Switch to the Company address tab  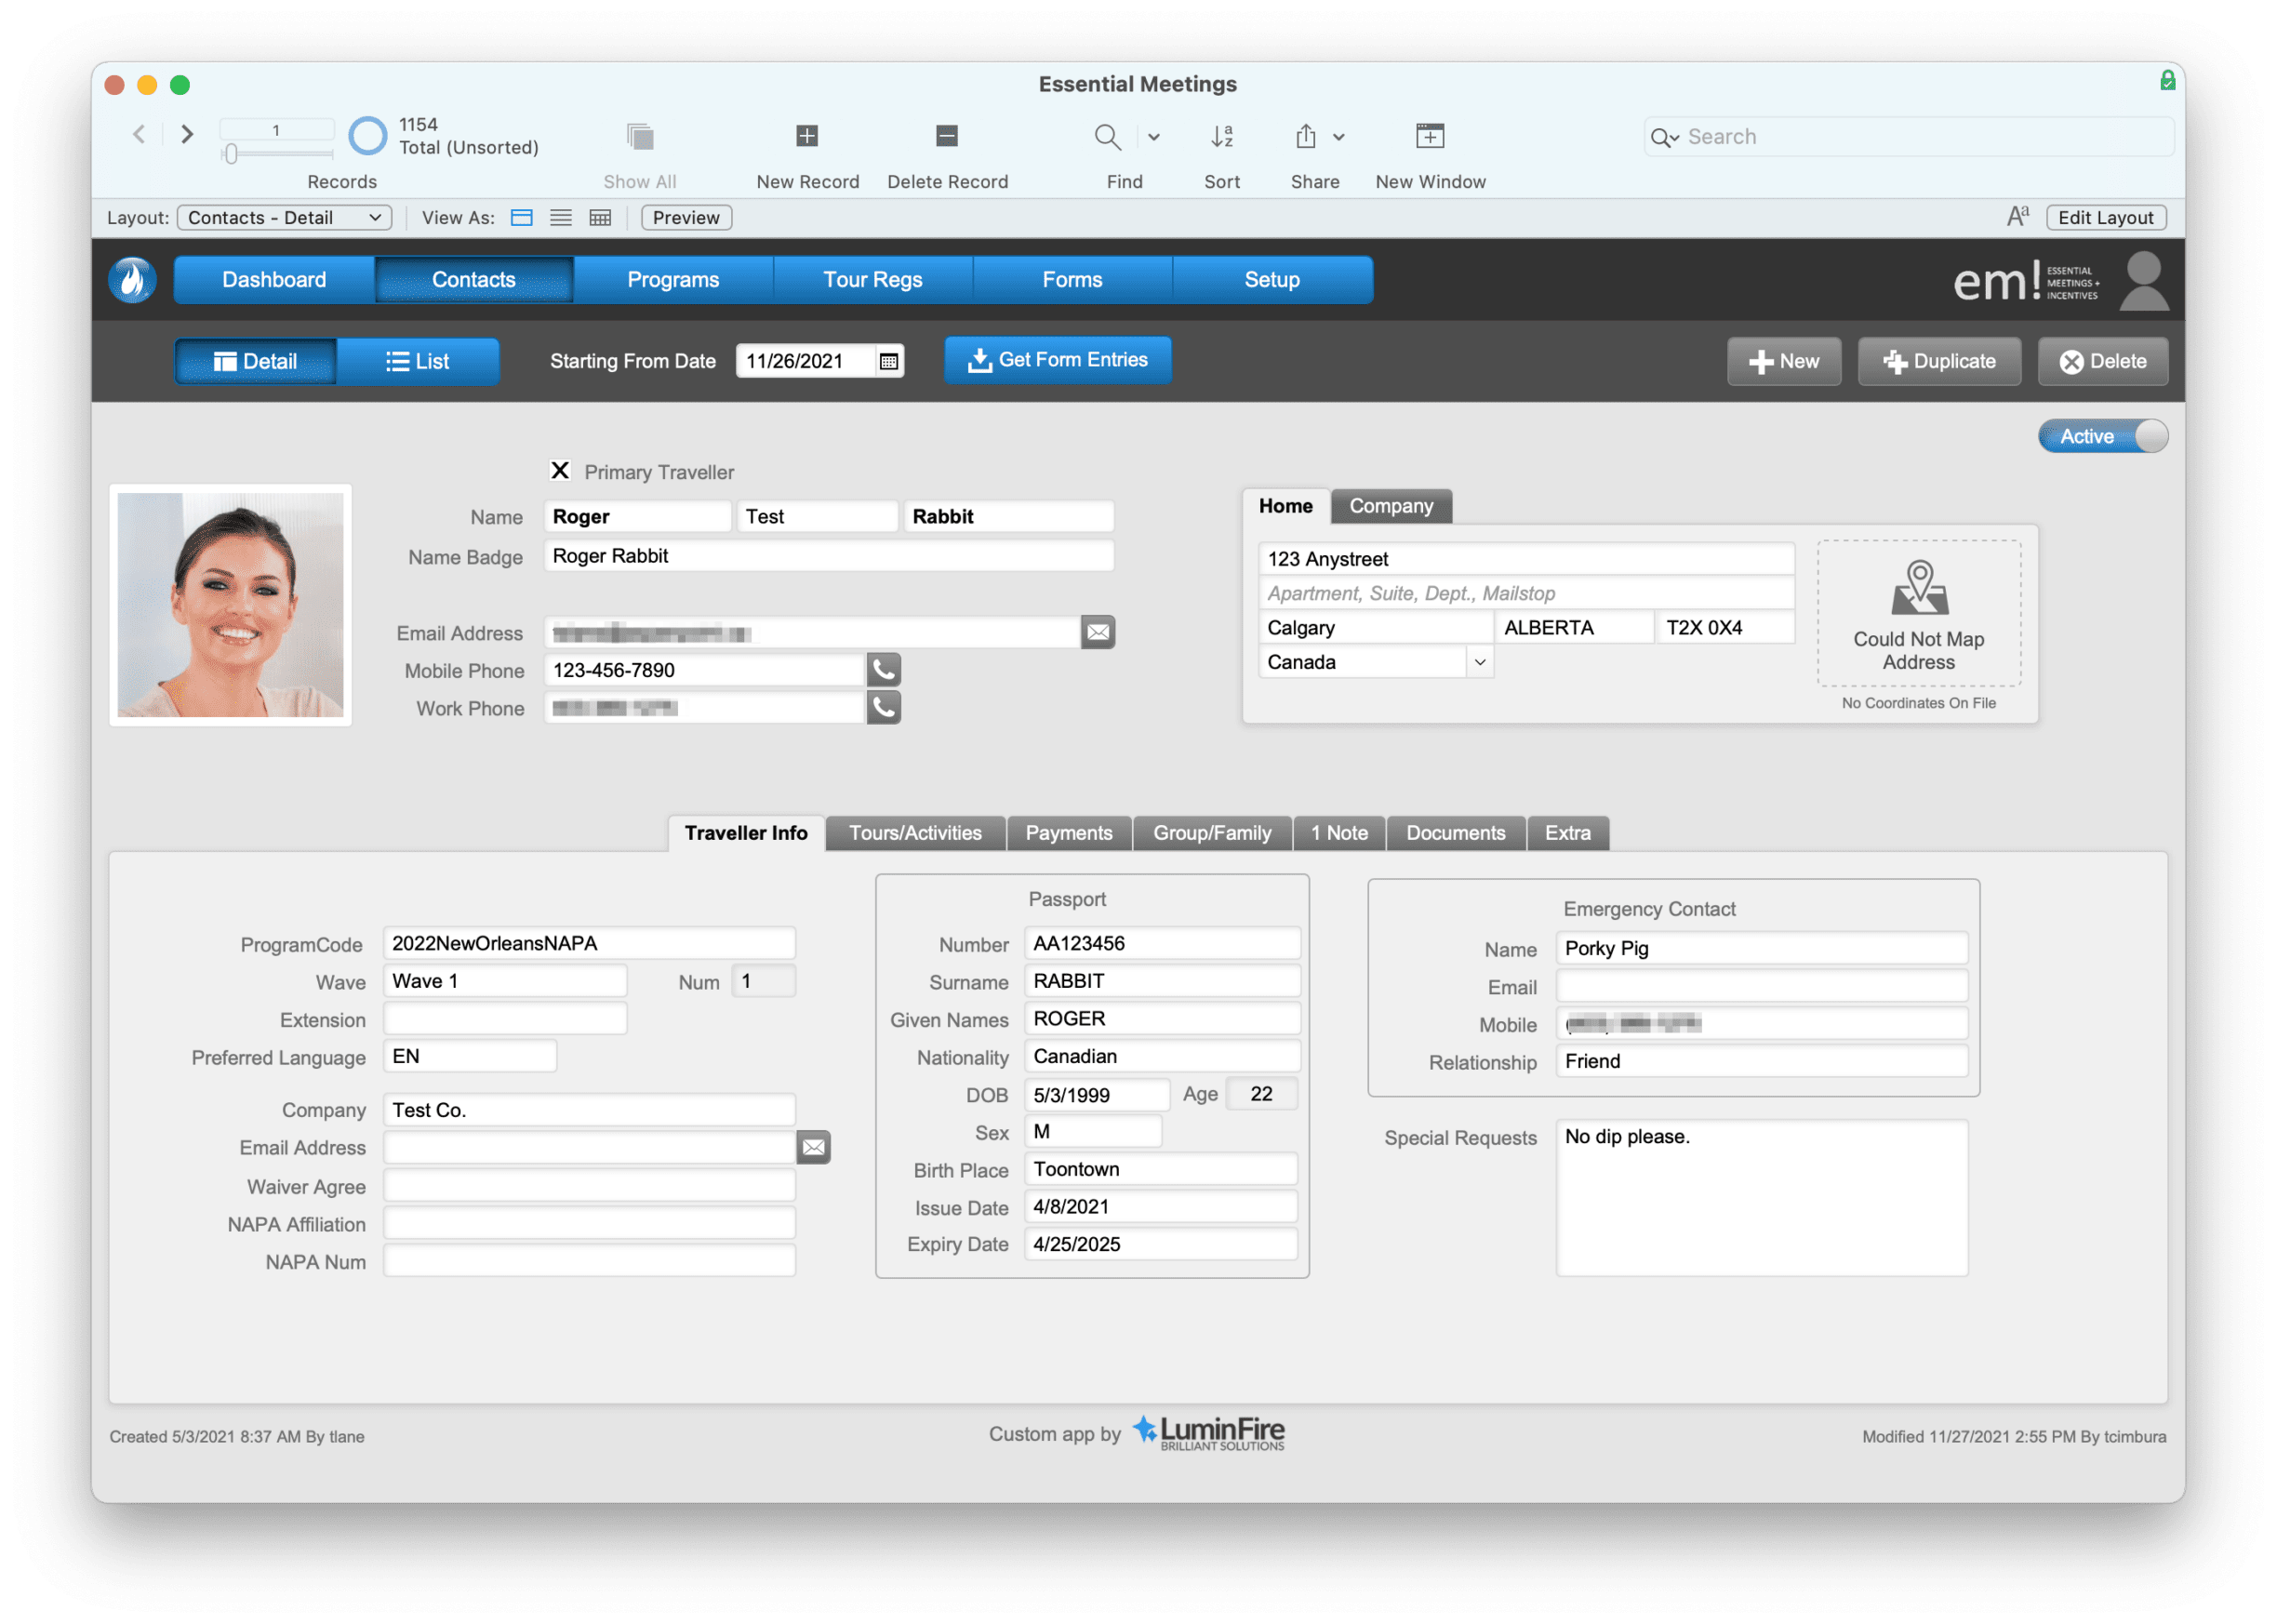point(1391,506)
